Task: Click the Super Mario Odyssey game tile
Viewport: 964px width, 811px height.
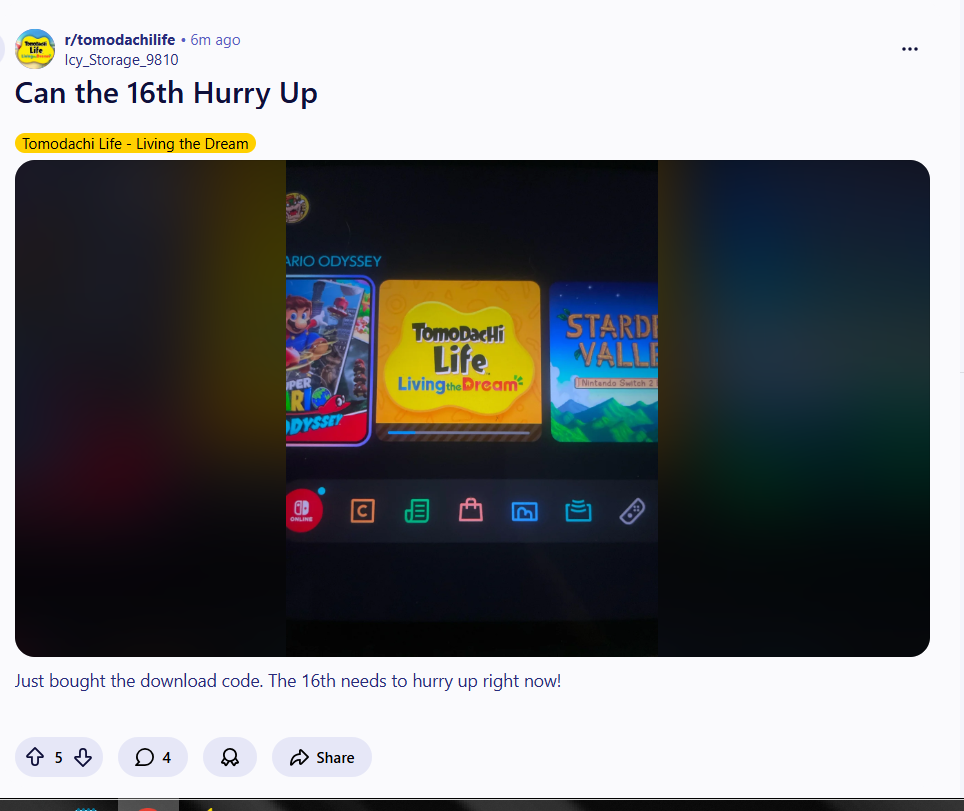Action: (329, 360)
